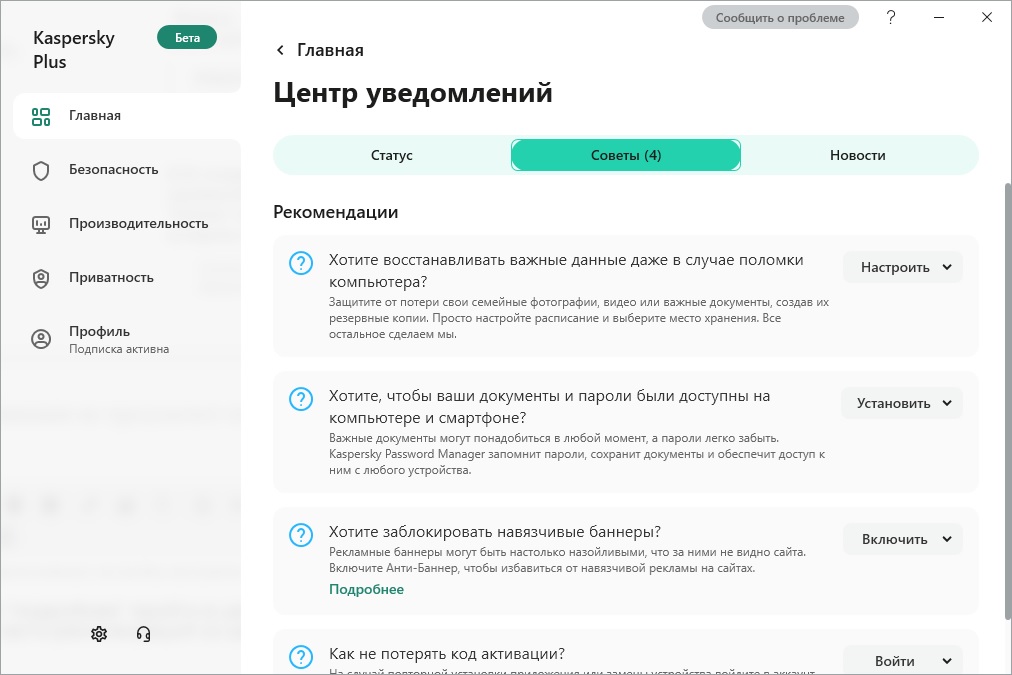Click the question icon on the activation code tip

click(301, 657)
